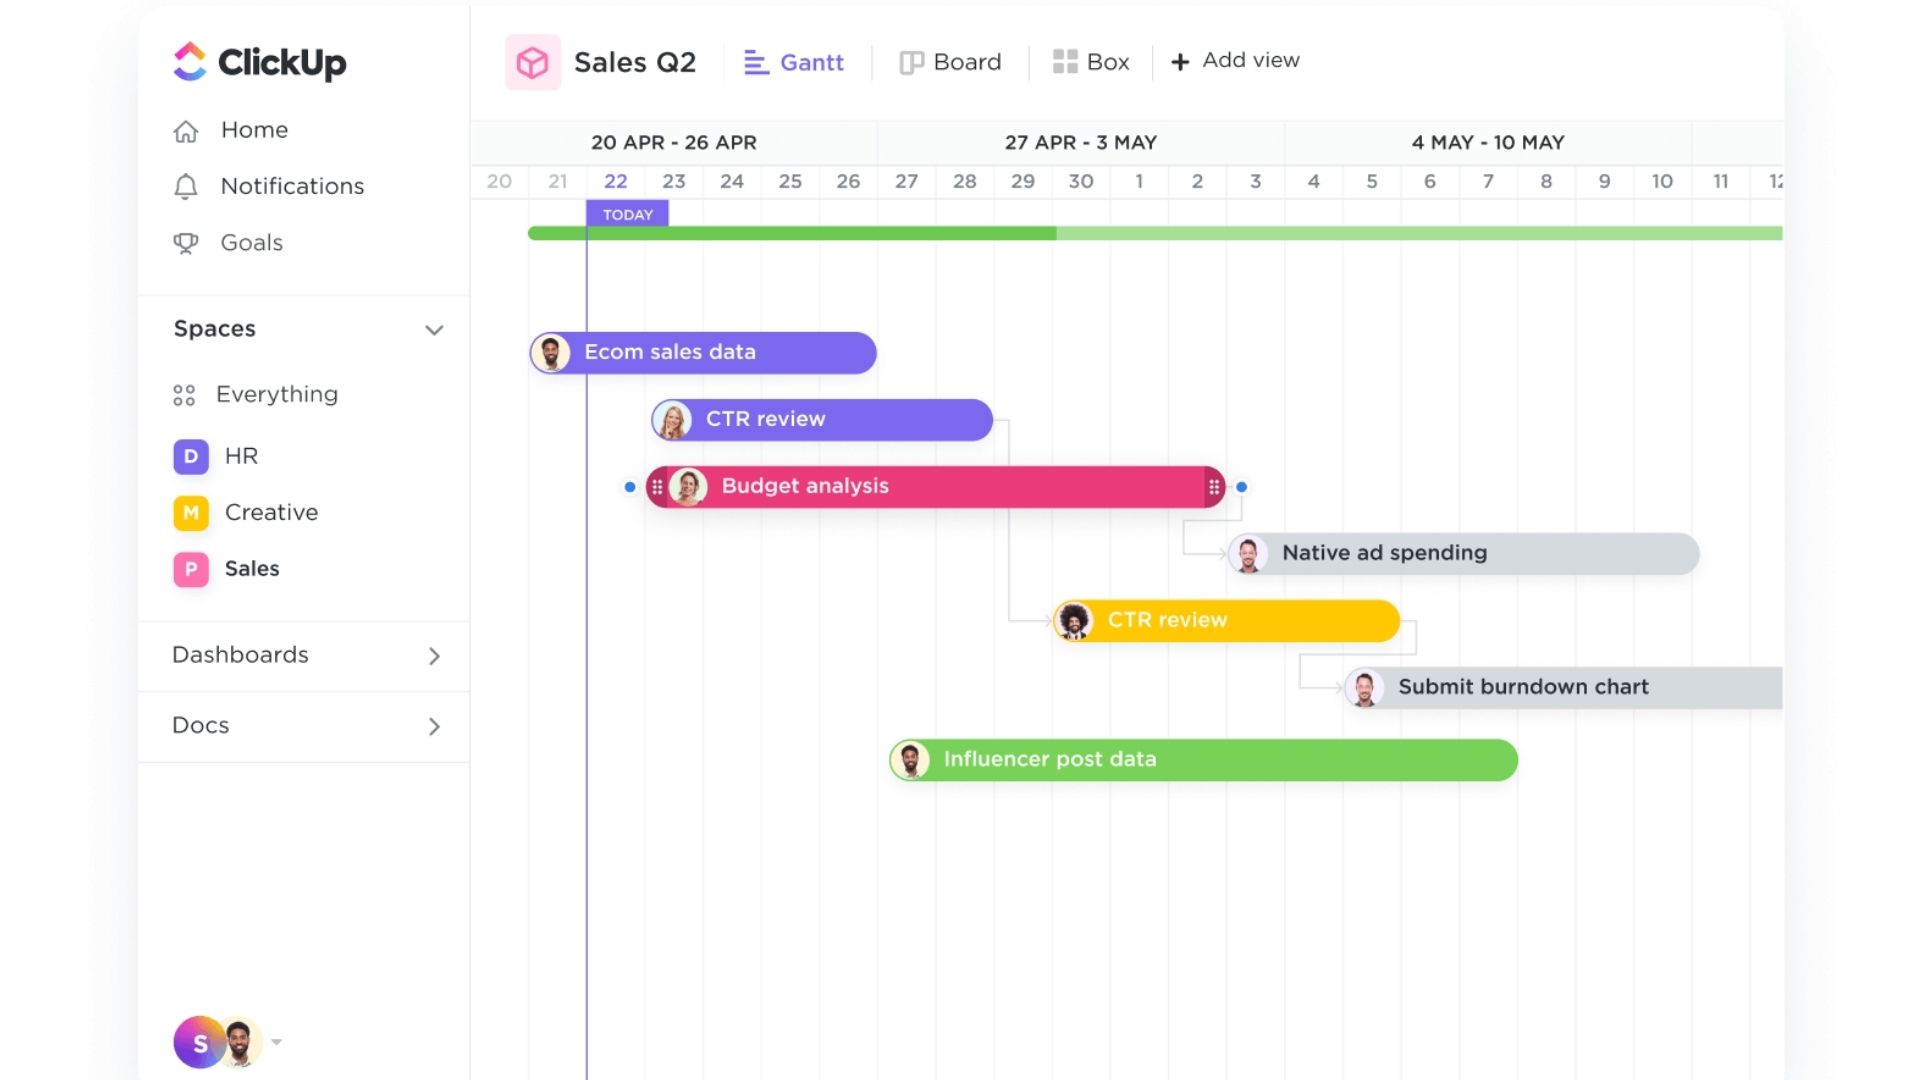Click the S workspace avatar

click(200, 1043)
